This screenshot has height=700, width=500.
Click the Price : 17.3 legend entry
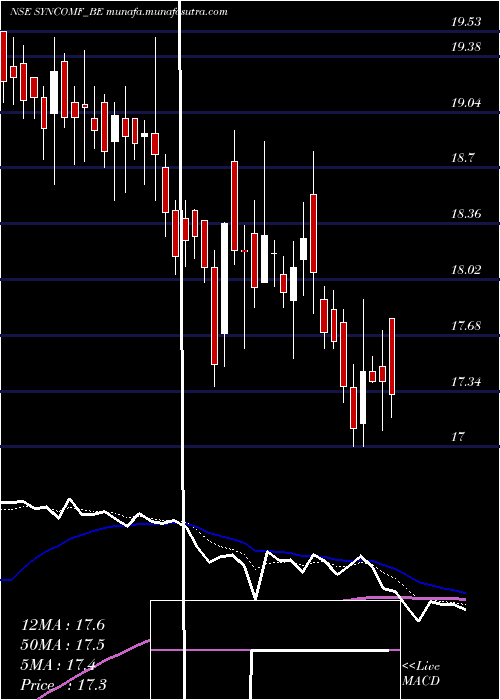pyautogui.click(x=63, y=685)
